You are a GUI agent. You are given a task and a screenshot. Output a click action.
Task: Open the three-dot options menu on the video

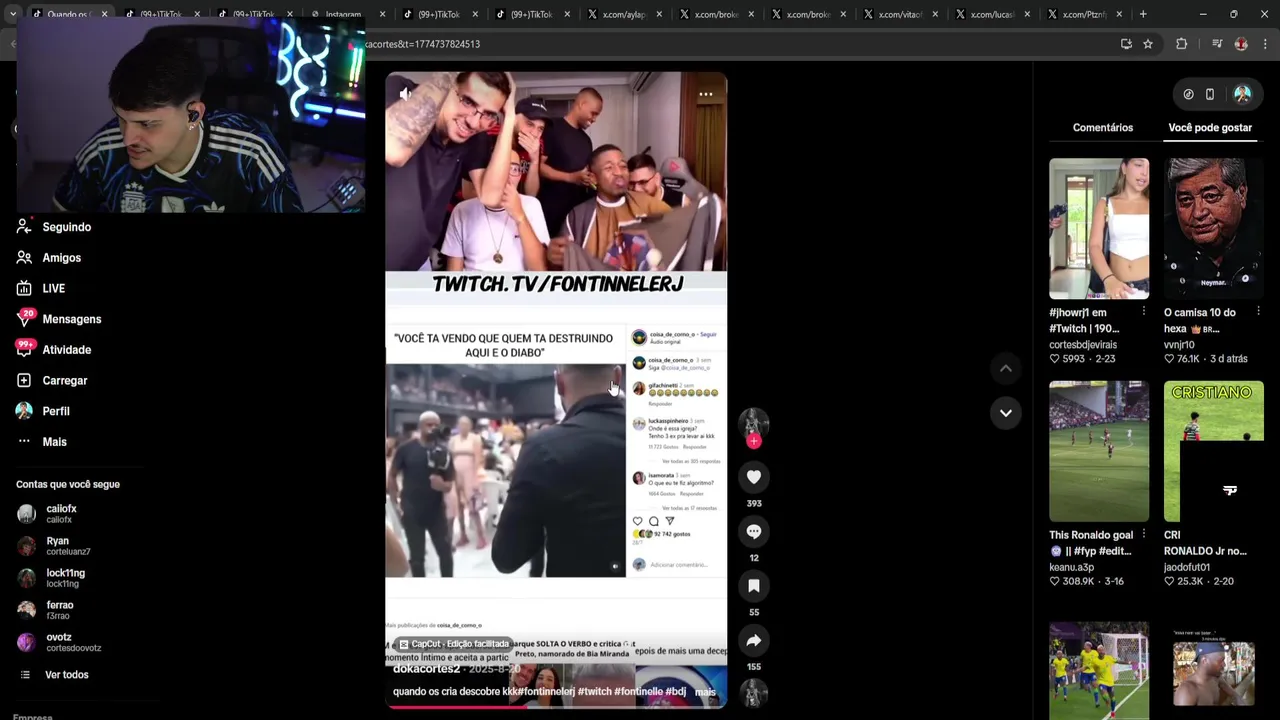[x=705, y=94]
